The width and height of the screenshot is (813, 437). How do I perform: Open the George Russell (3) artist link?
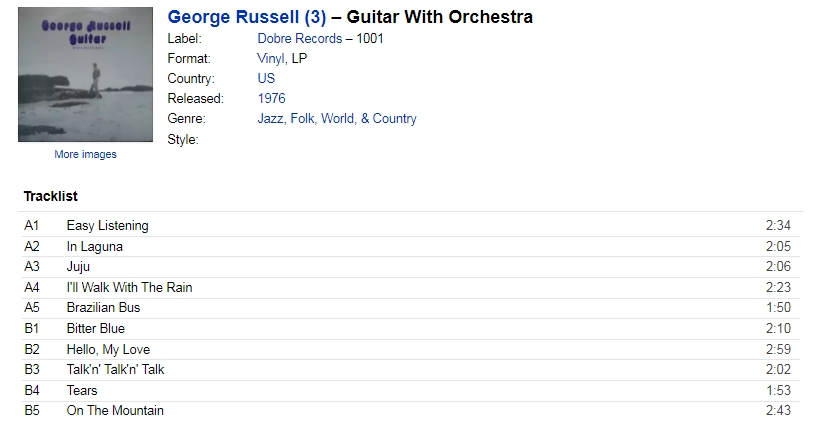(247, 17)
